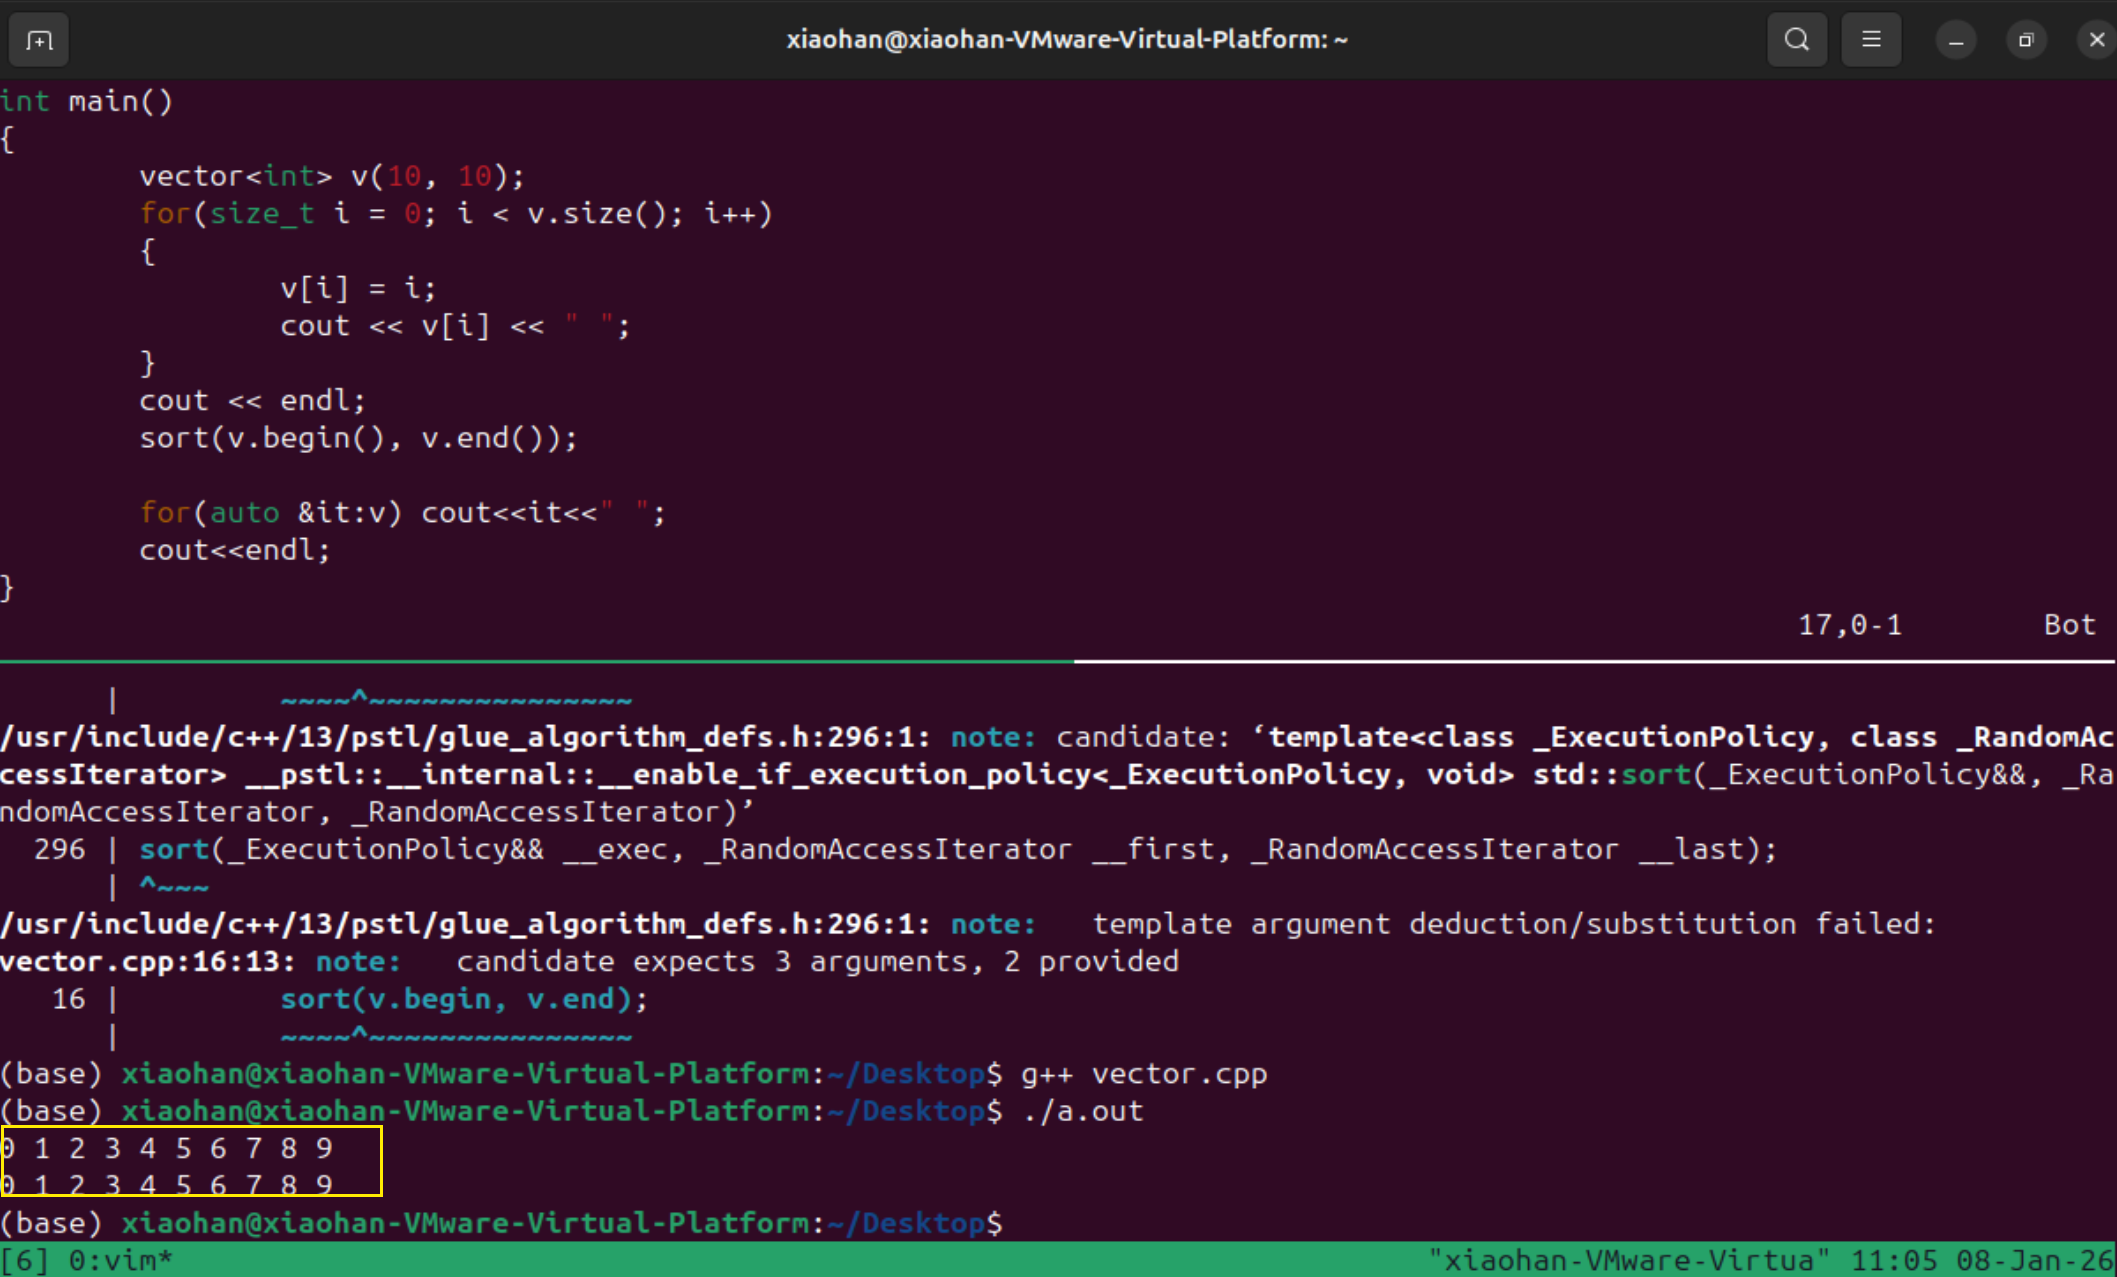
Task: Click the date and time in tmux status bar
Action: coord(1980,1260)
